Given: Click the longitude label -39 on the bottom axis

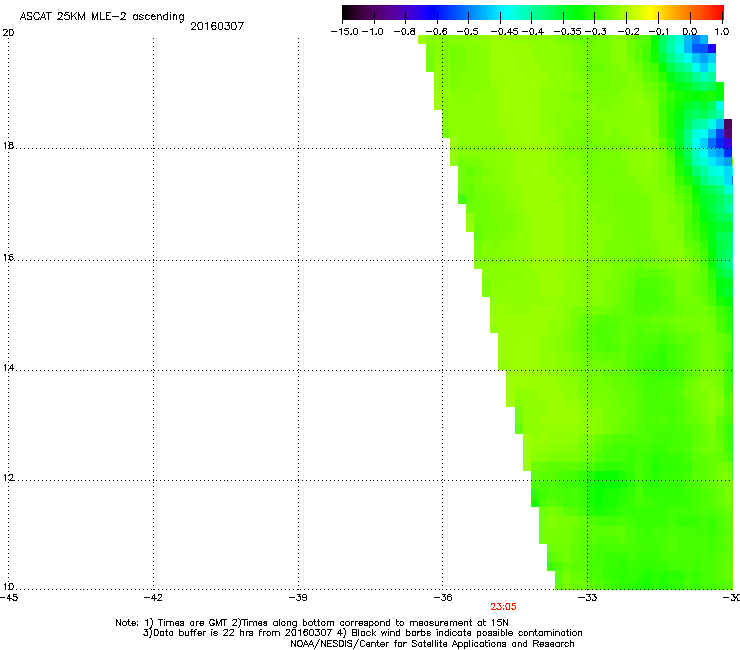Looking at the screenshot, I should [x=298, y=598].
